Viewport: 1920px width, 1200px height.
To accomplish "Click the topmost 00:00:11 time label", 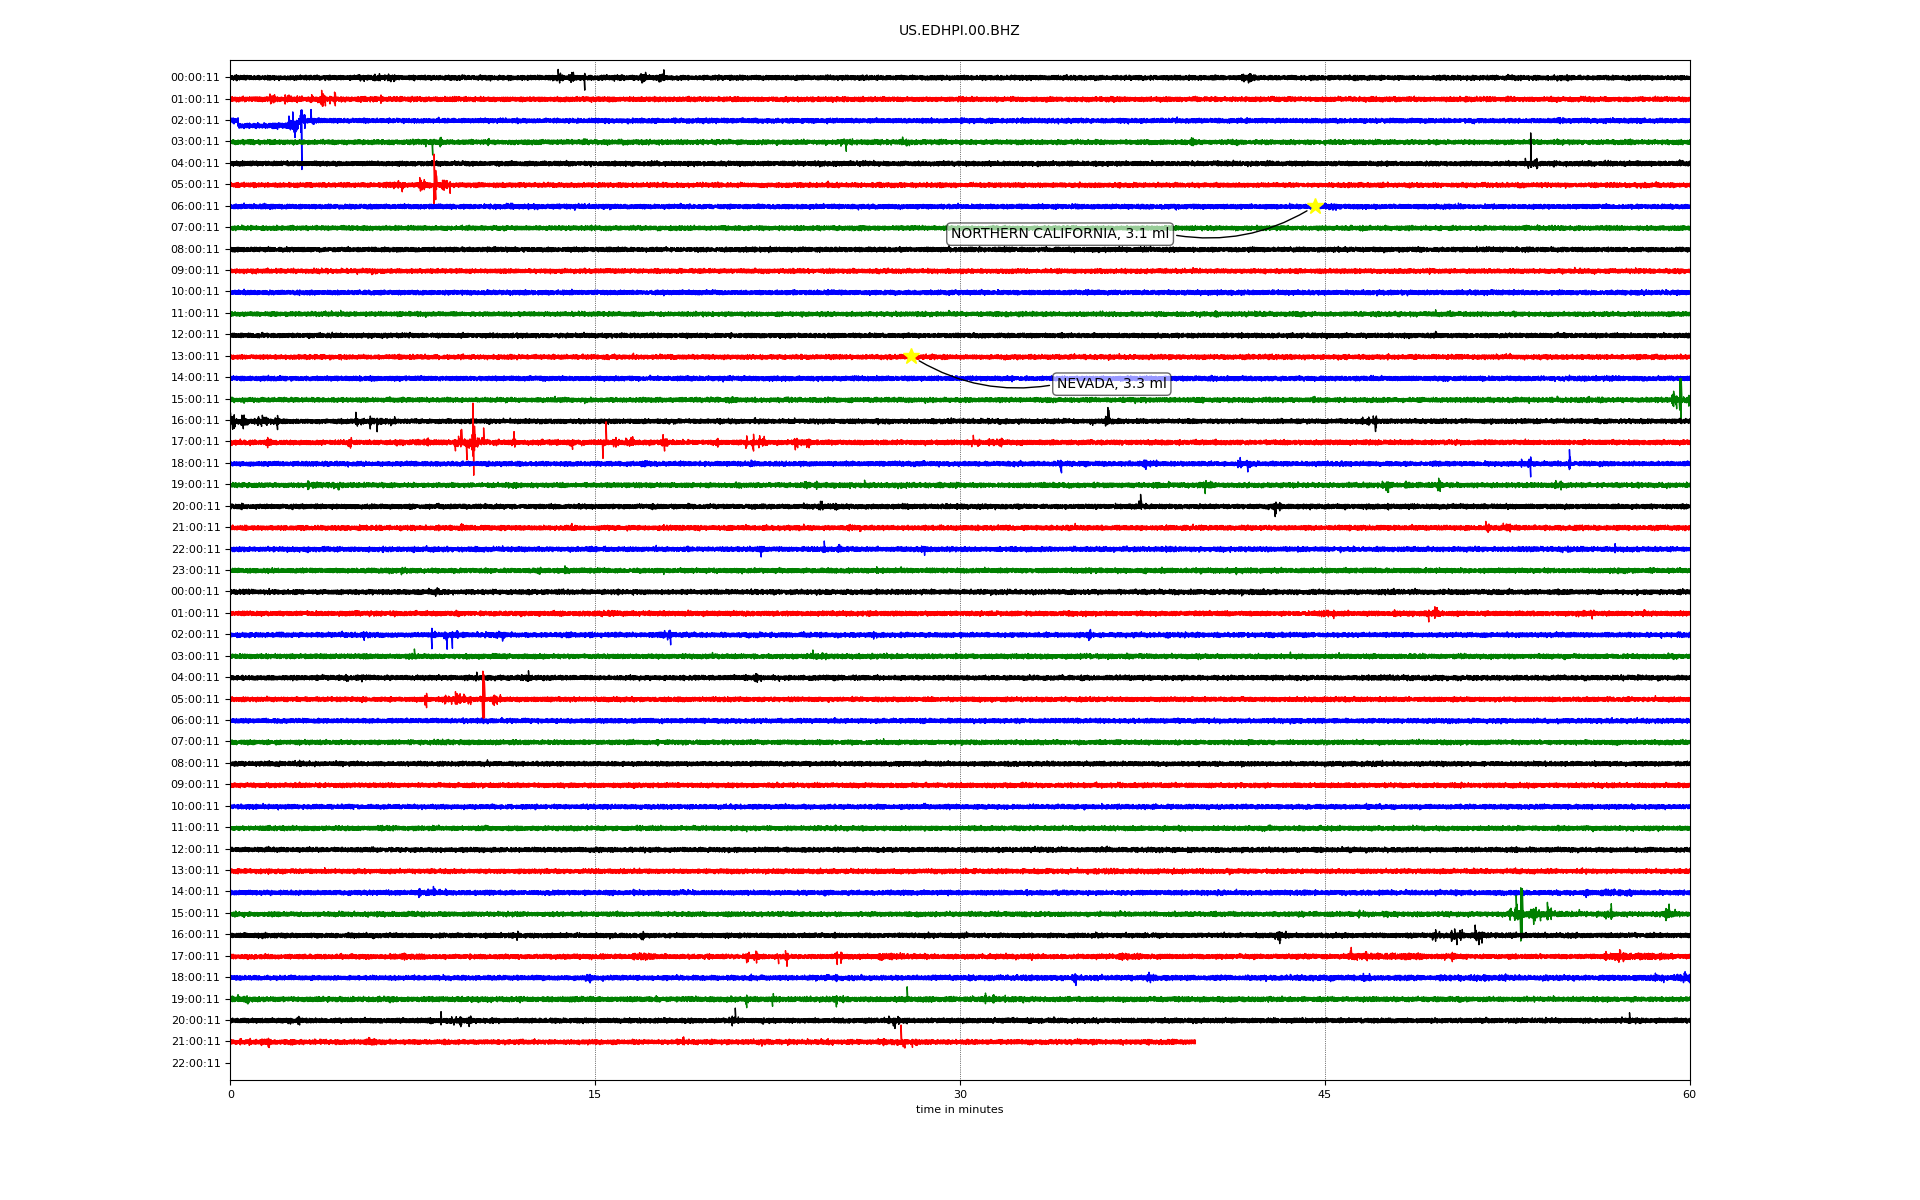I will pyautogui.click(x=195, y=78).
